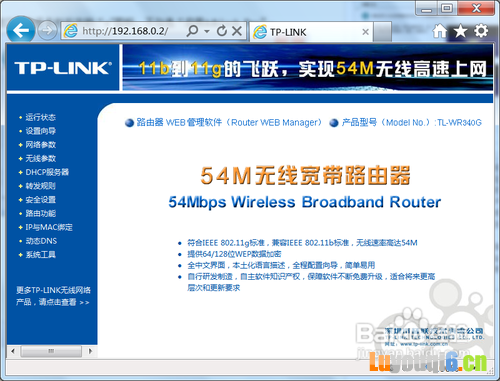Image resolution: width=500 pixels, height=381 pixels.
Task: Expand the 转发规则 menu
Action: click(x=40, y=186)
